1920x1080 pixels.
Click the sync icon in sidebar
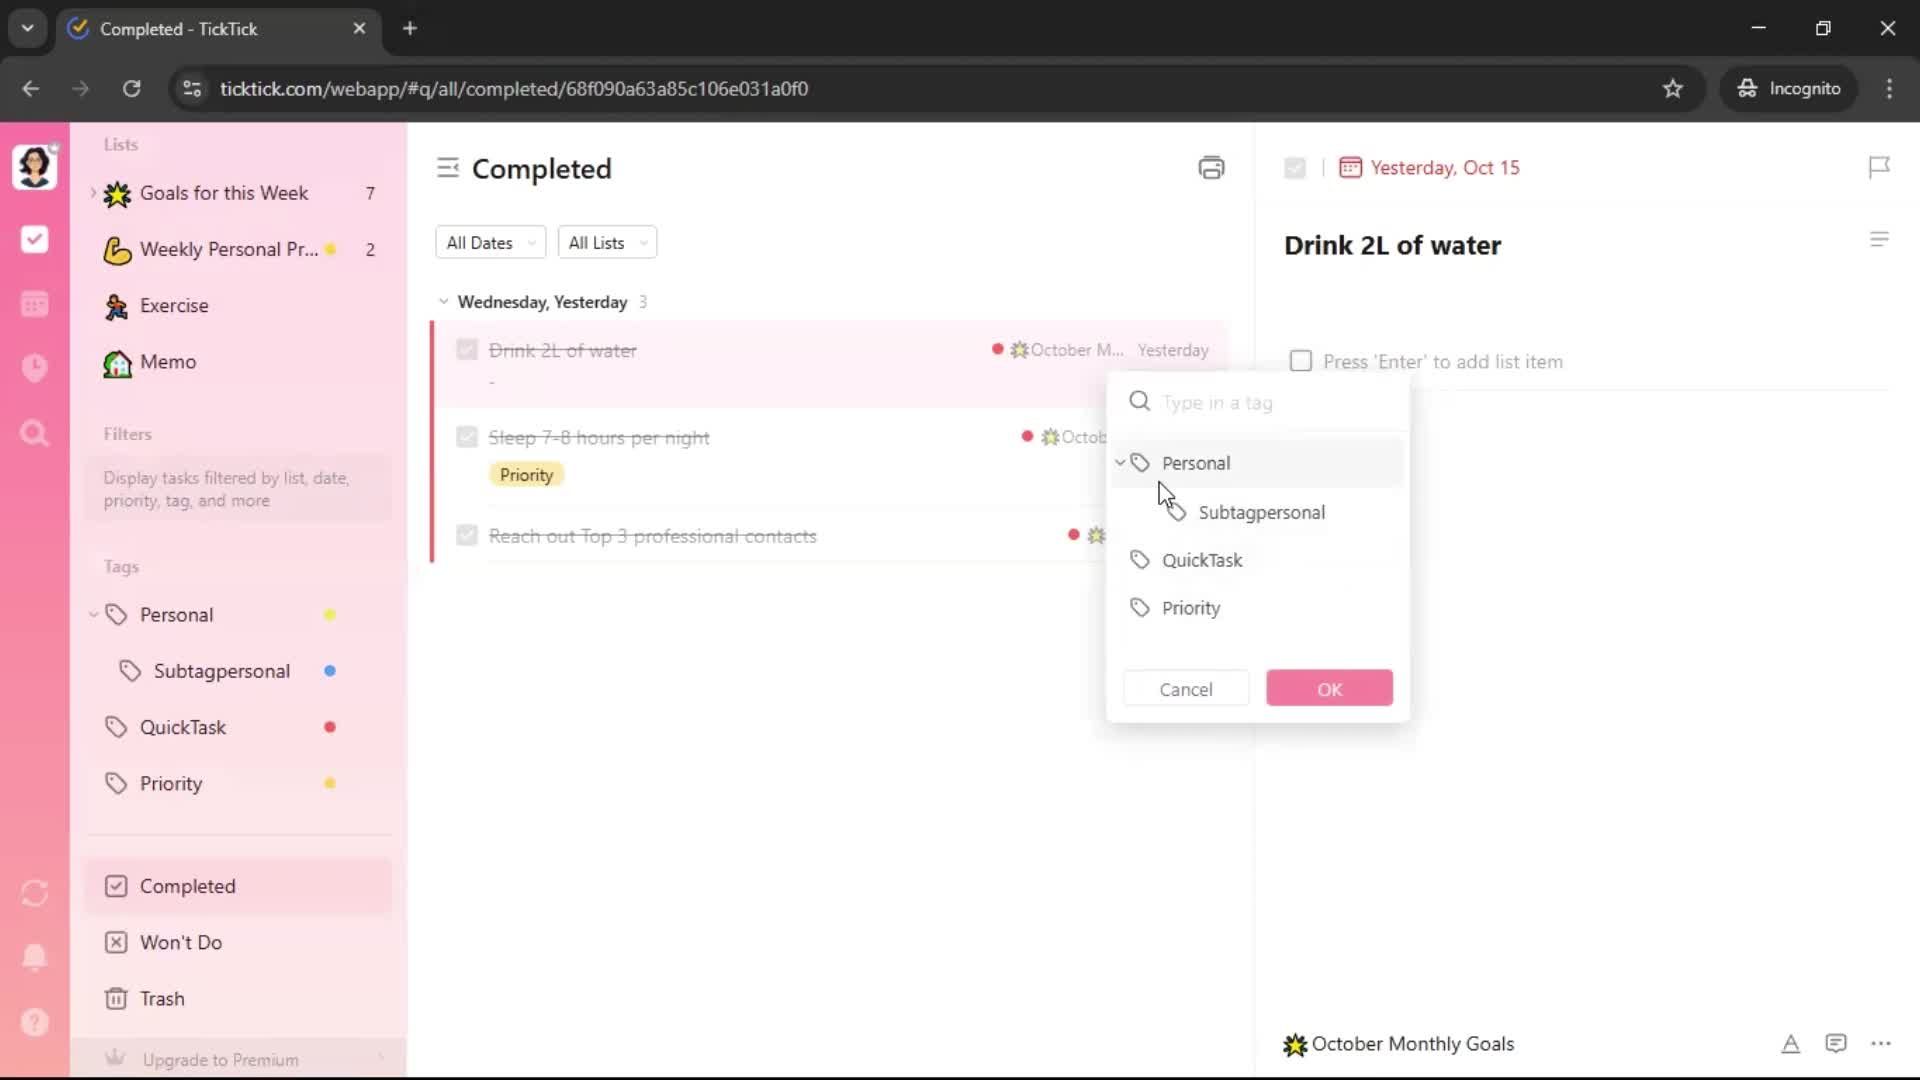click(35, 893)
